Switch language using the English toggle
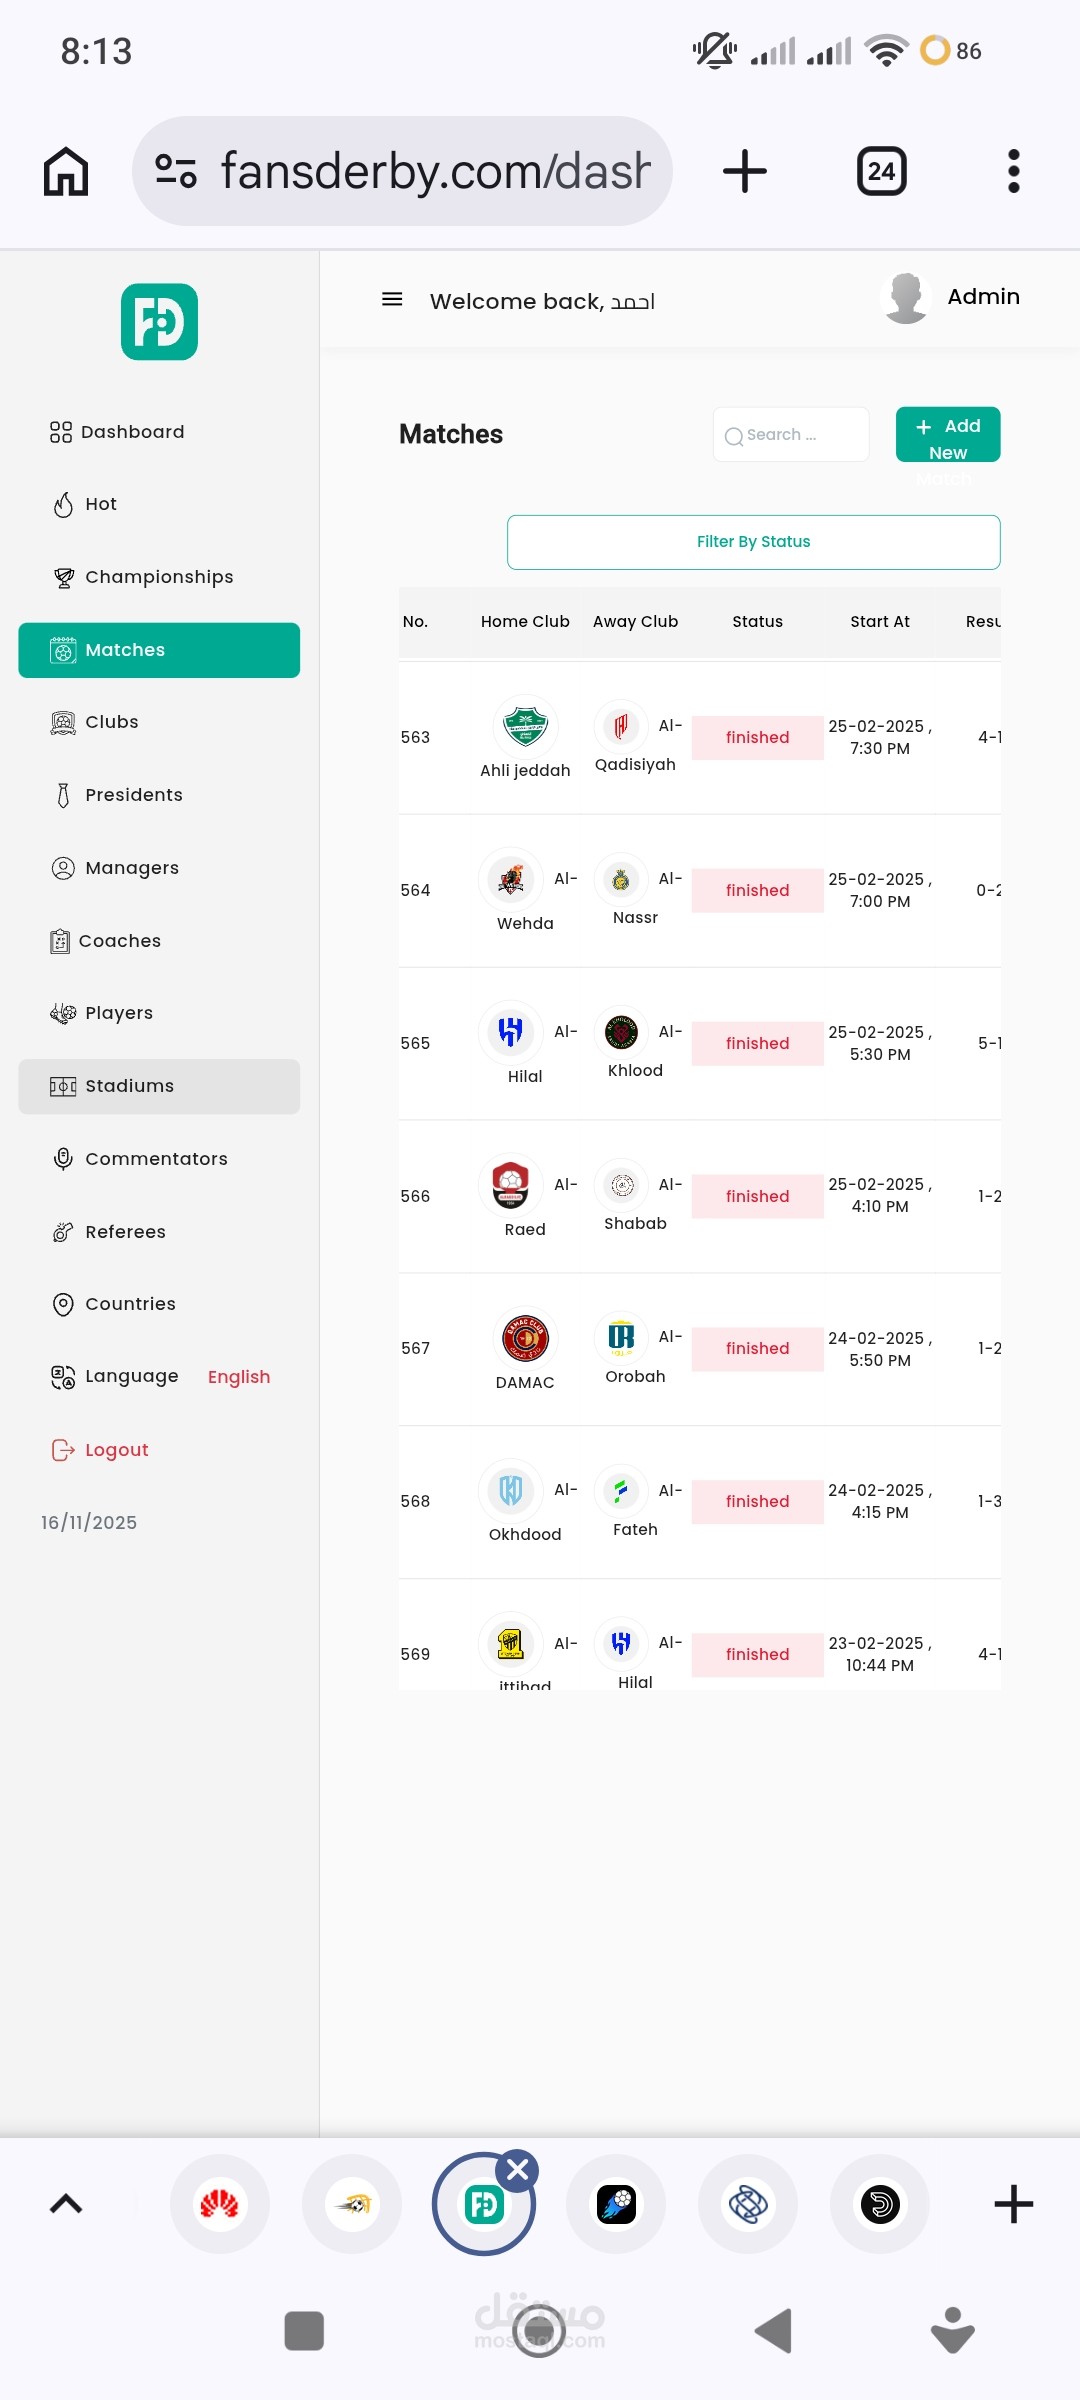 pos(239,1377)
